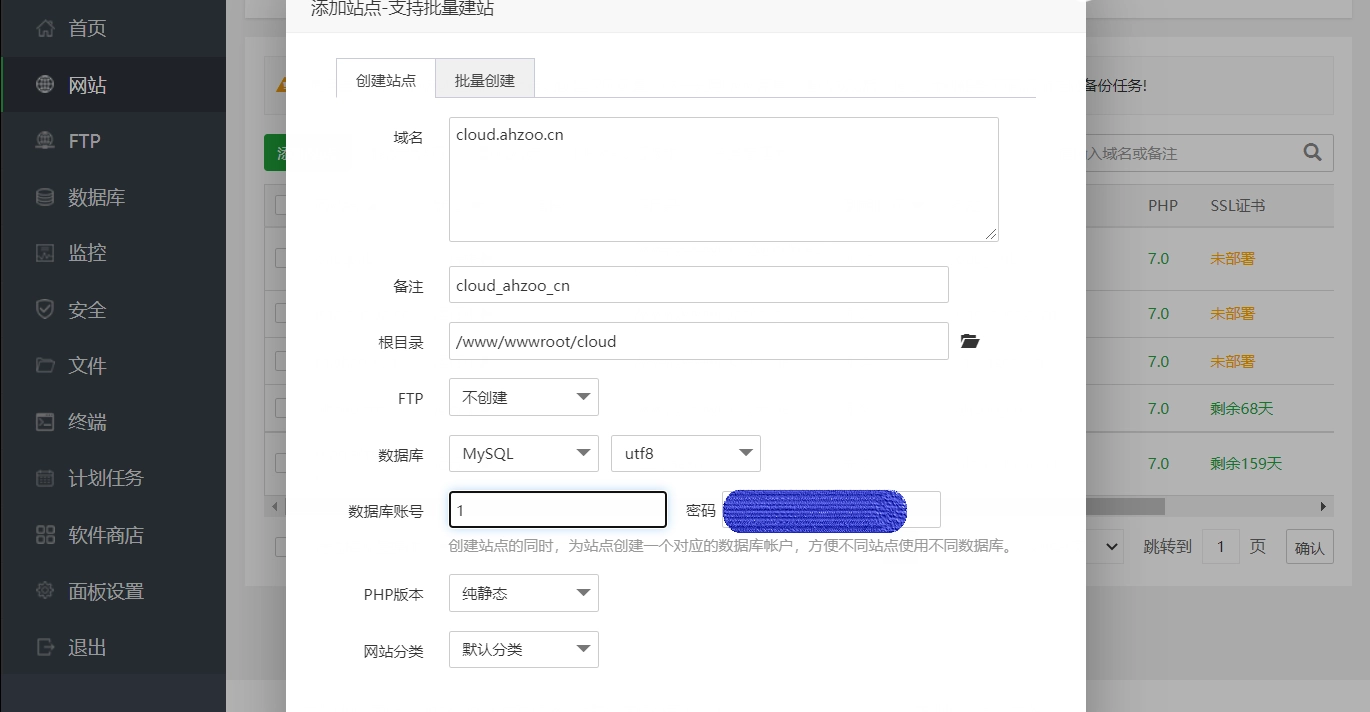This screenshot has height=712, width=1370.
Task: Click the 确认 confirm button
Action: 1309,546
